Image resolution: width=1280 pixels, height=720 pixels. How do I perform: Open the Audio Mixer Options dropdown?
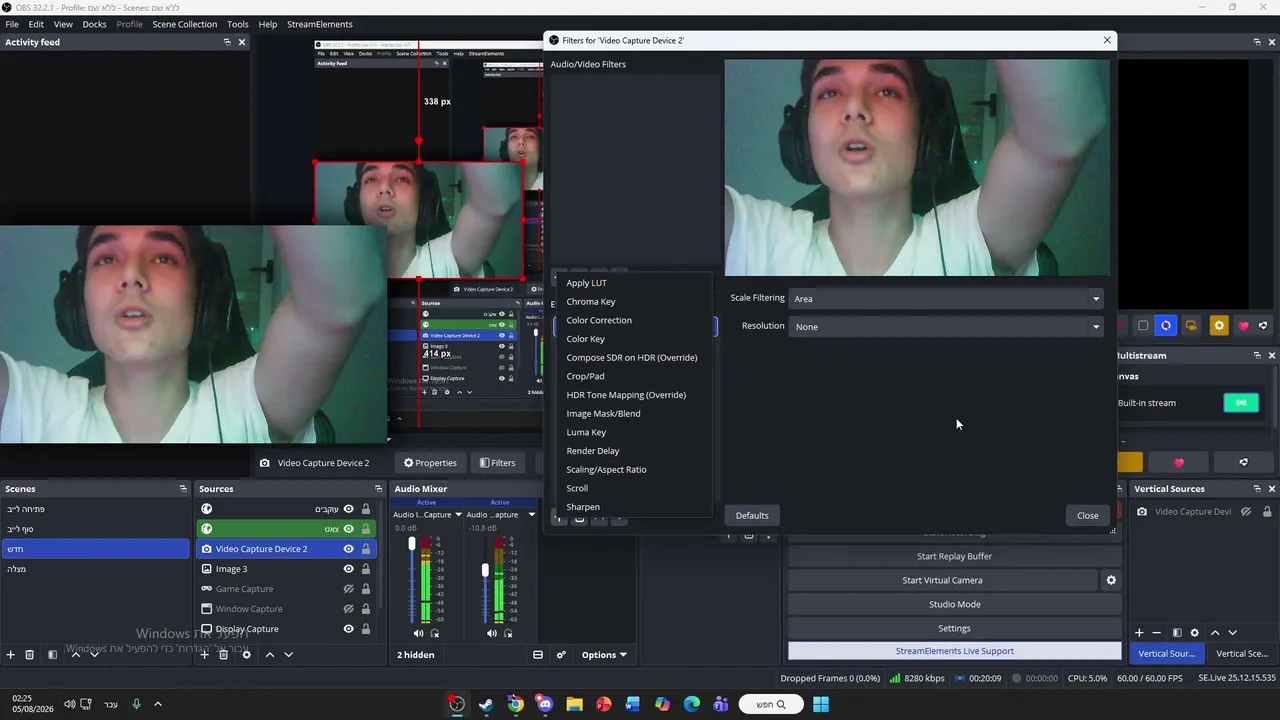(604, 655)
